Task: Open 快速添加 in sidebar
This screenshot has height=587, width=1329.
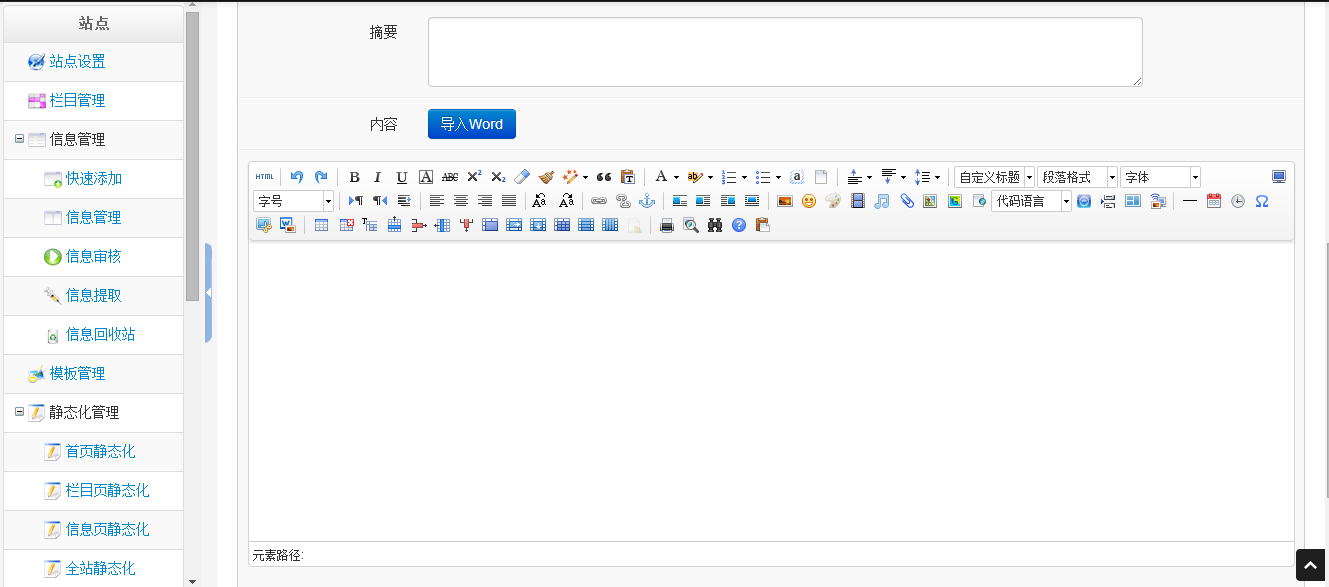Action: click(x=93, y=178)
